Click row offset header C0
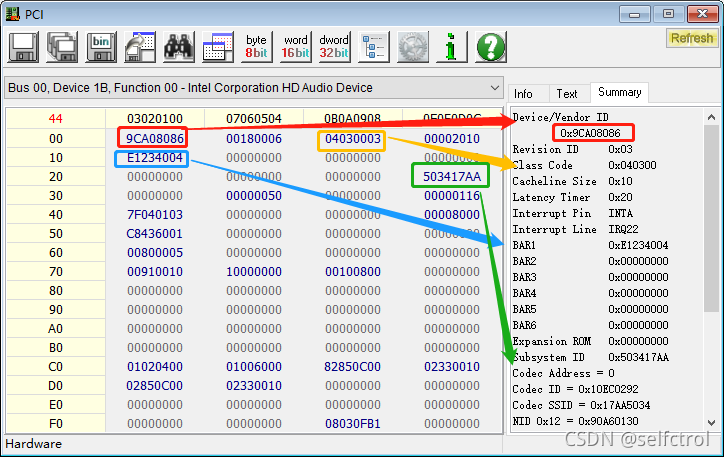Image resolution: width=724 pixels, height=457 pixels. [55, 367]
